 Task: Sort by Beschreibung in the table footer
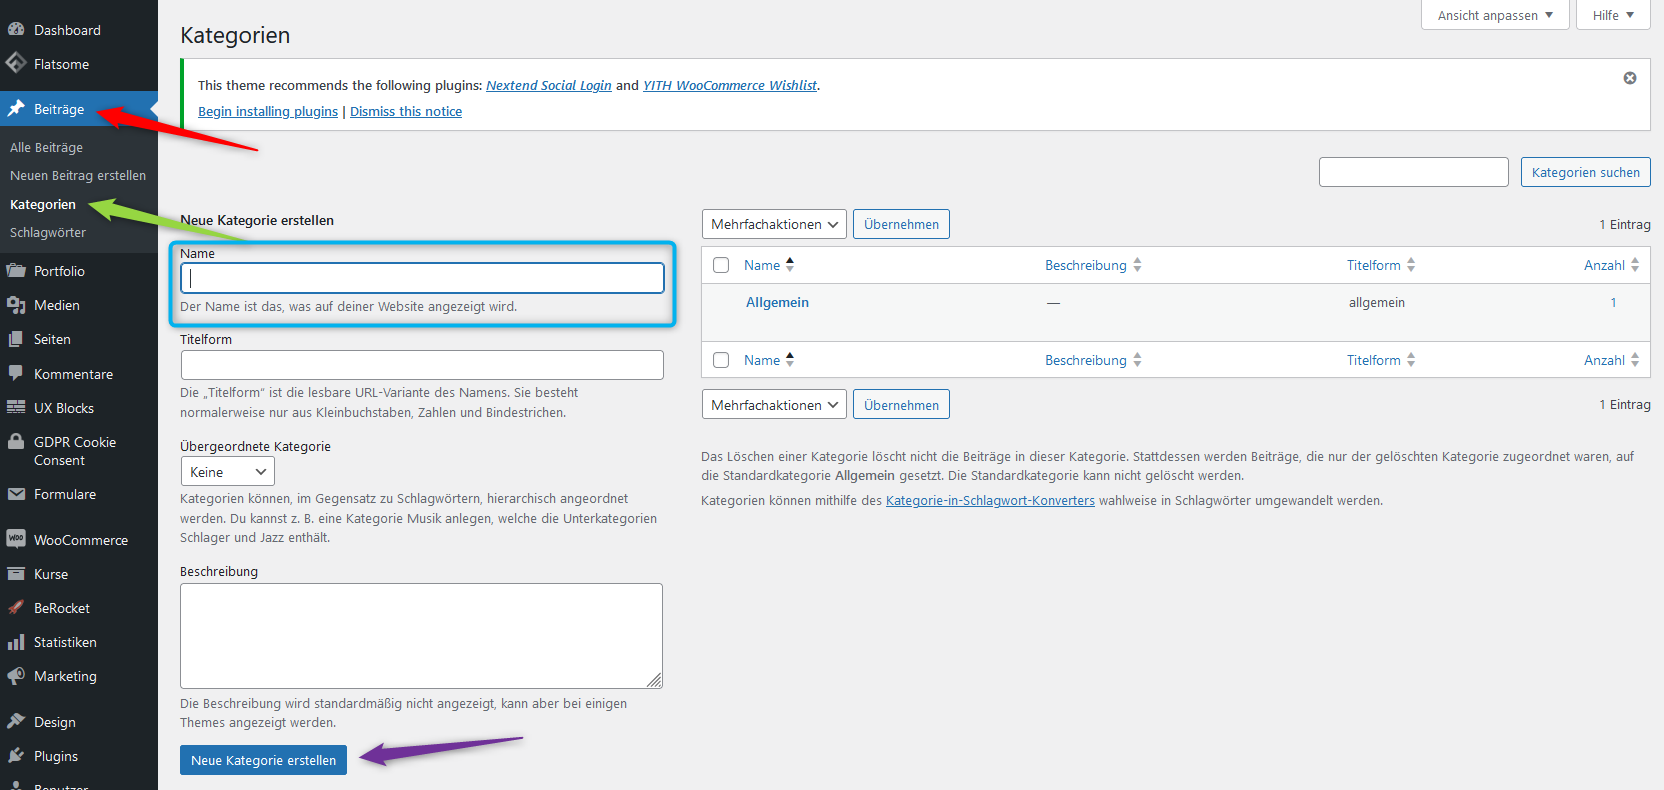point(1093,360)
